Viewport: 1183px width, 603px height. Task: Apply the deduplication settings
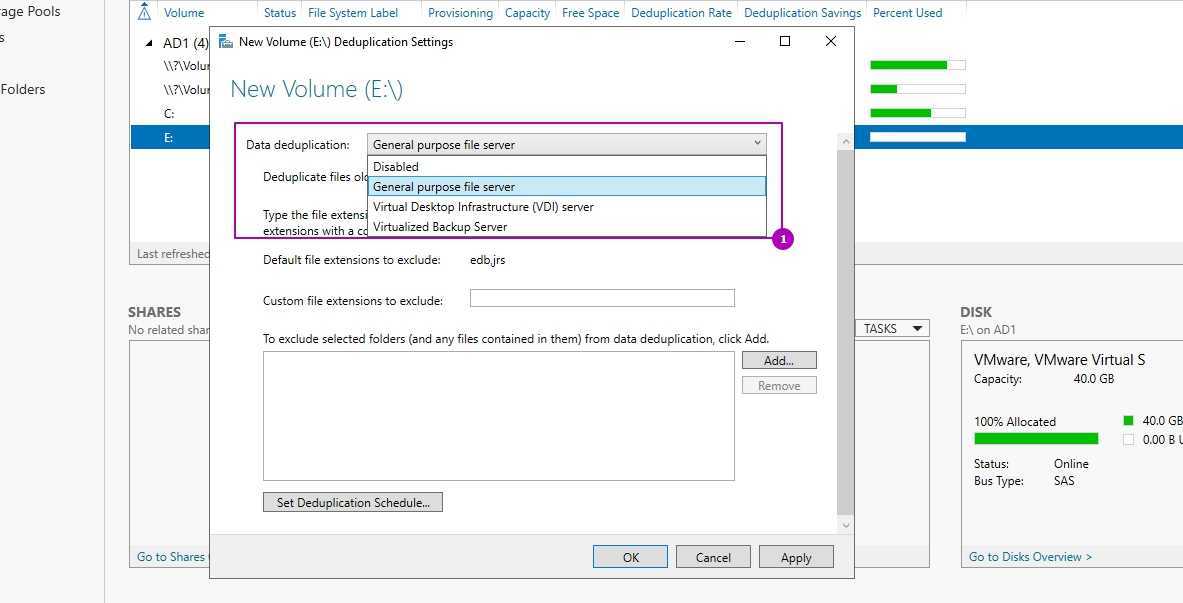(x=796, y=557)
